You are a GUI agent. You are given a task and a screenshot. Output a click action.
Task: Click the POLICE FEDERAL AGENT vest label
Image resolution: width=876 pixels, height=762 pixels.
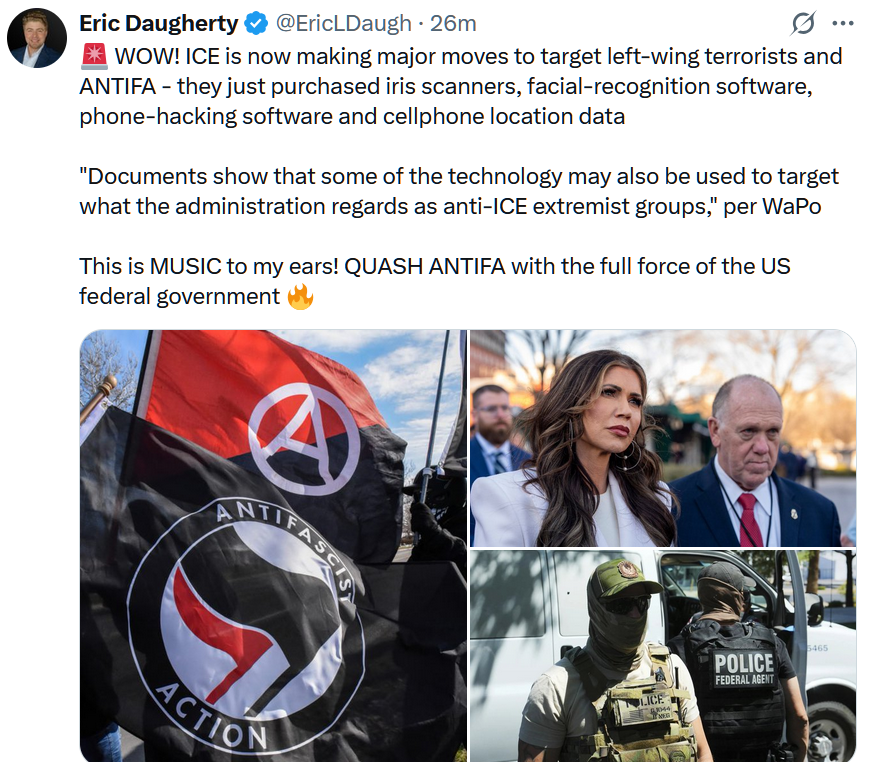pyautogui.click(x=744, y=669)
